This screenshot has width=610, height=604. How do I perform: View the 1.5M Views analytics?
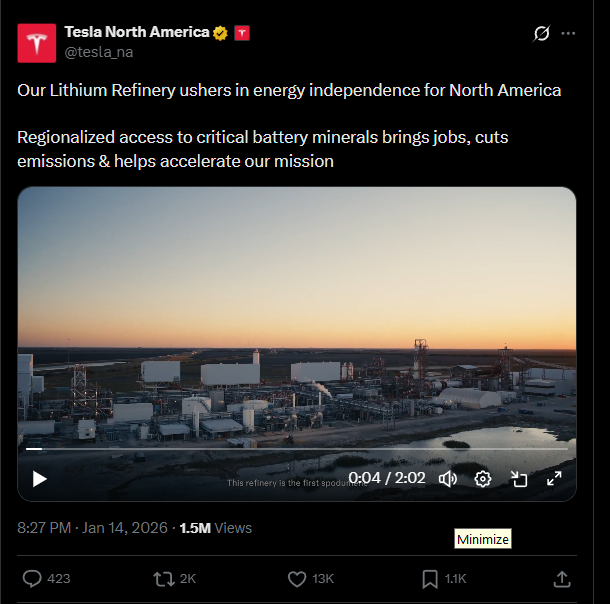tap(216, 527)
